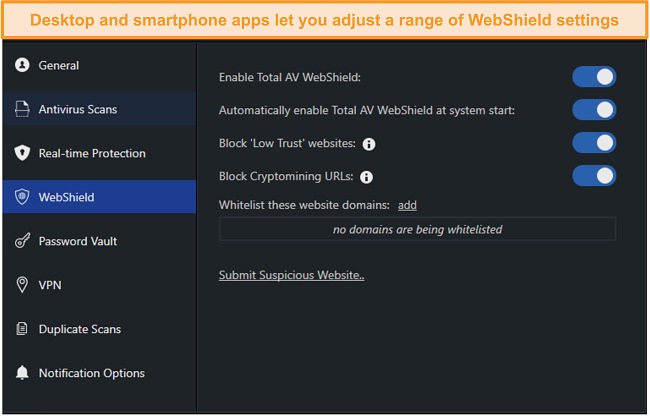Image resolution: width=650 pixels, height=416 pixels.
Task: Click the Notification Options bell icon
Action: [22, 372]
